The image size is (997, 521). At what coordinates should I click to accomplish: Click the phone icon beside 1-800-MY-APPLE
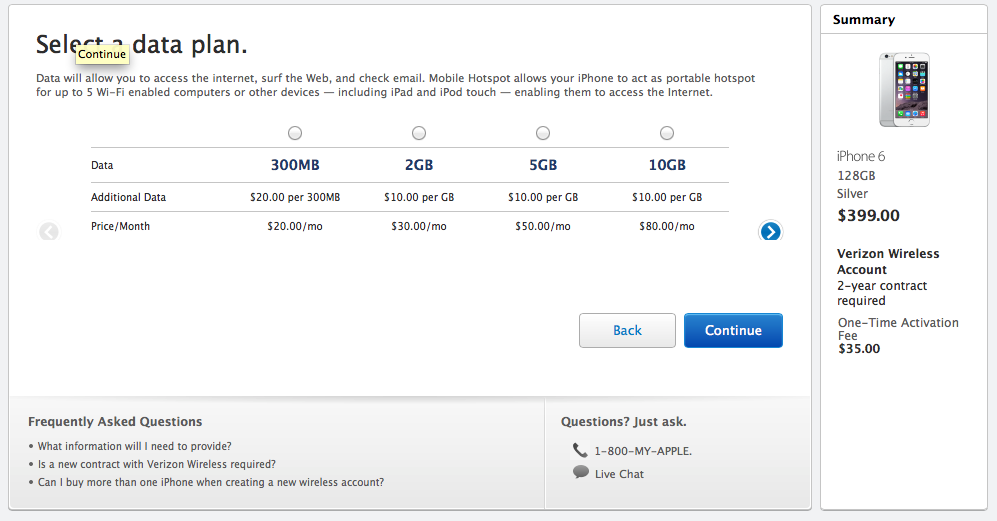pyautogui.click(x=580, y=450)
